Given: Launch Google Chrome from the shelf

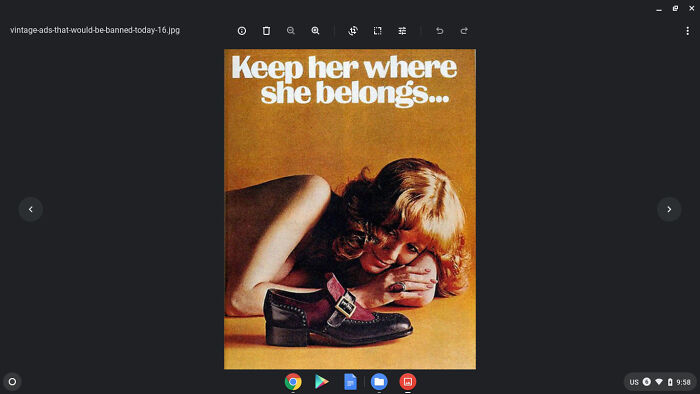Looking at the screenshot, I should [x=293, y=382].
